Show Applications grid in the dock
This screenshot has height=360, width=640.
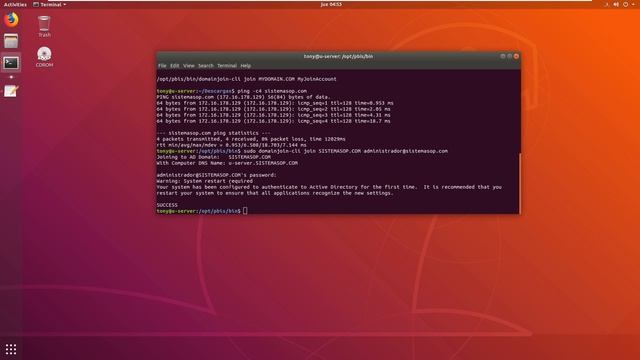click(11, 349)
